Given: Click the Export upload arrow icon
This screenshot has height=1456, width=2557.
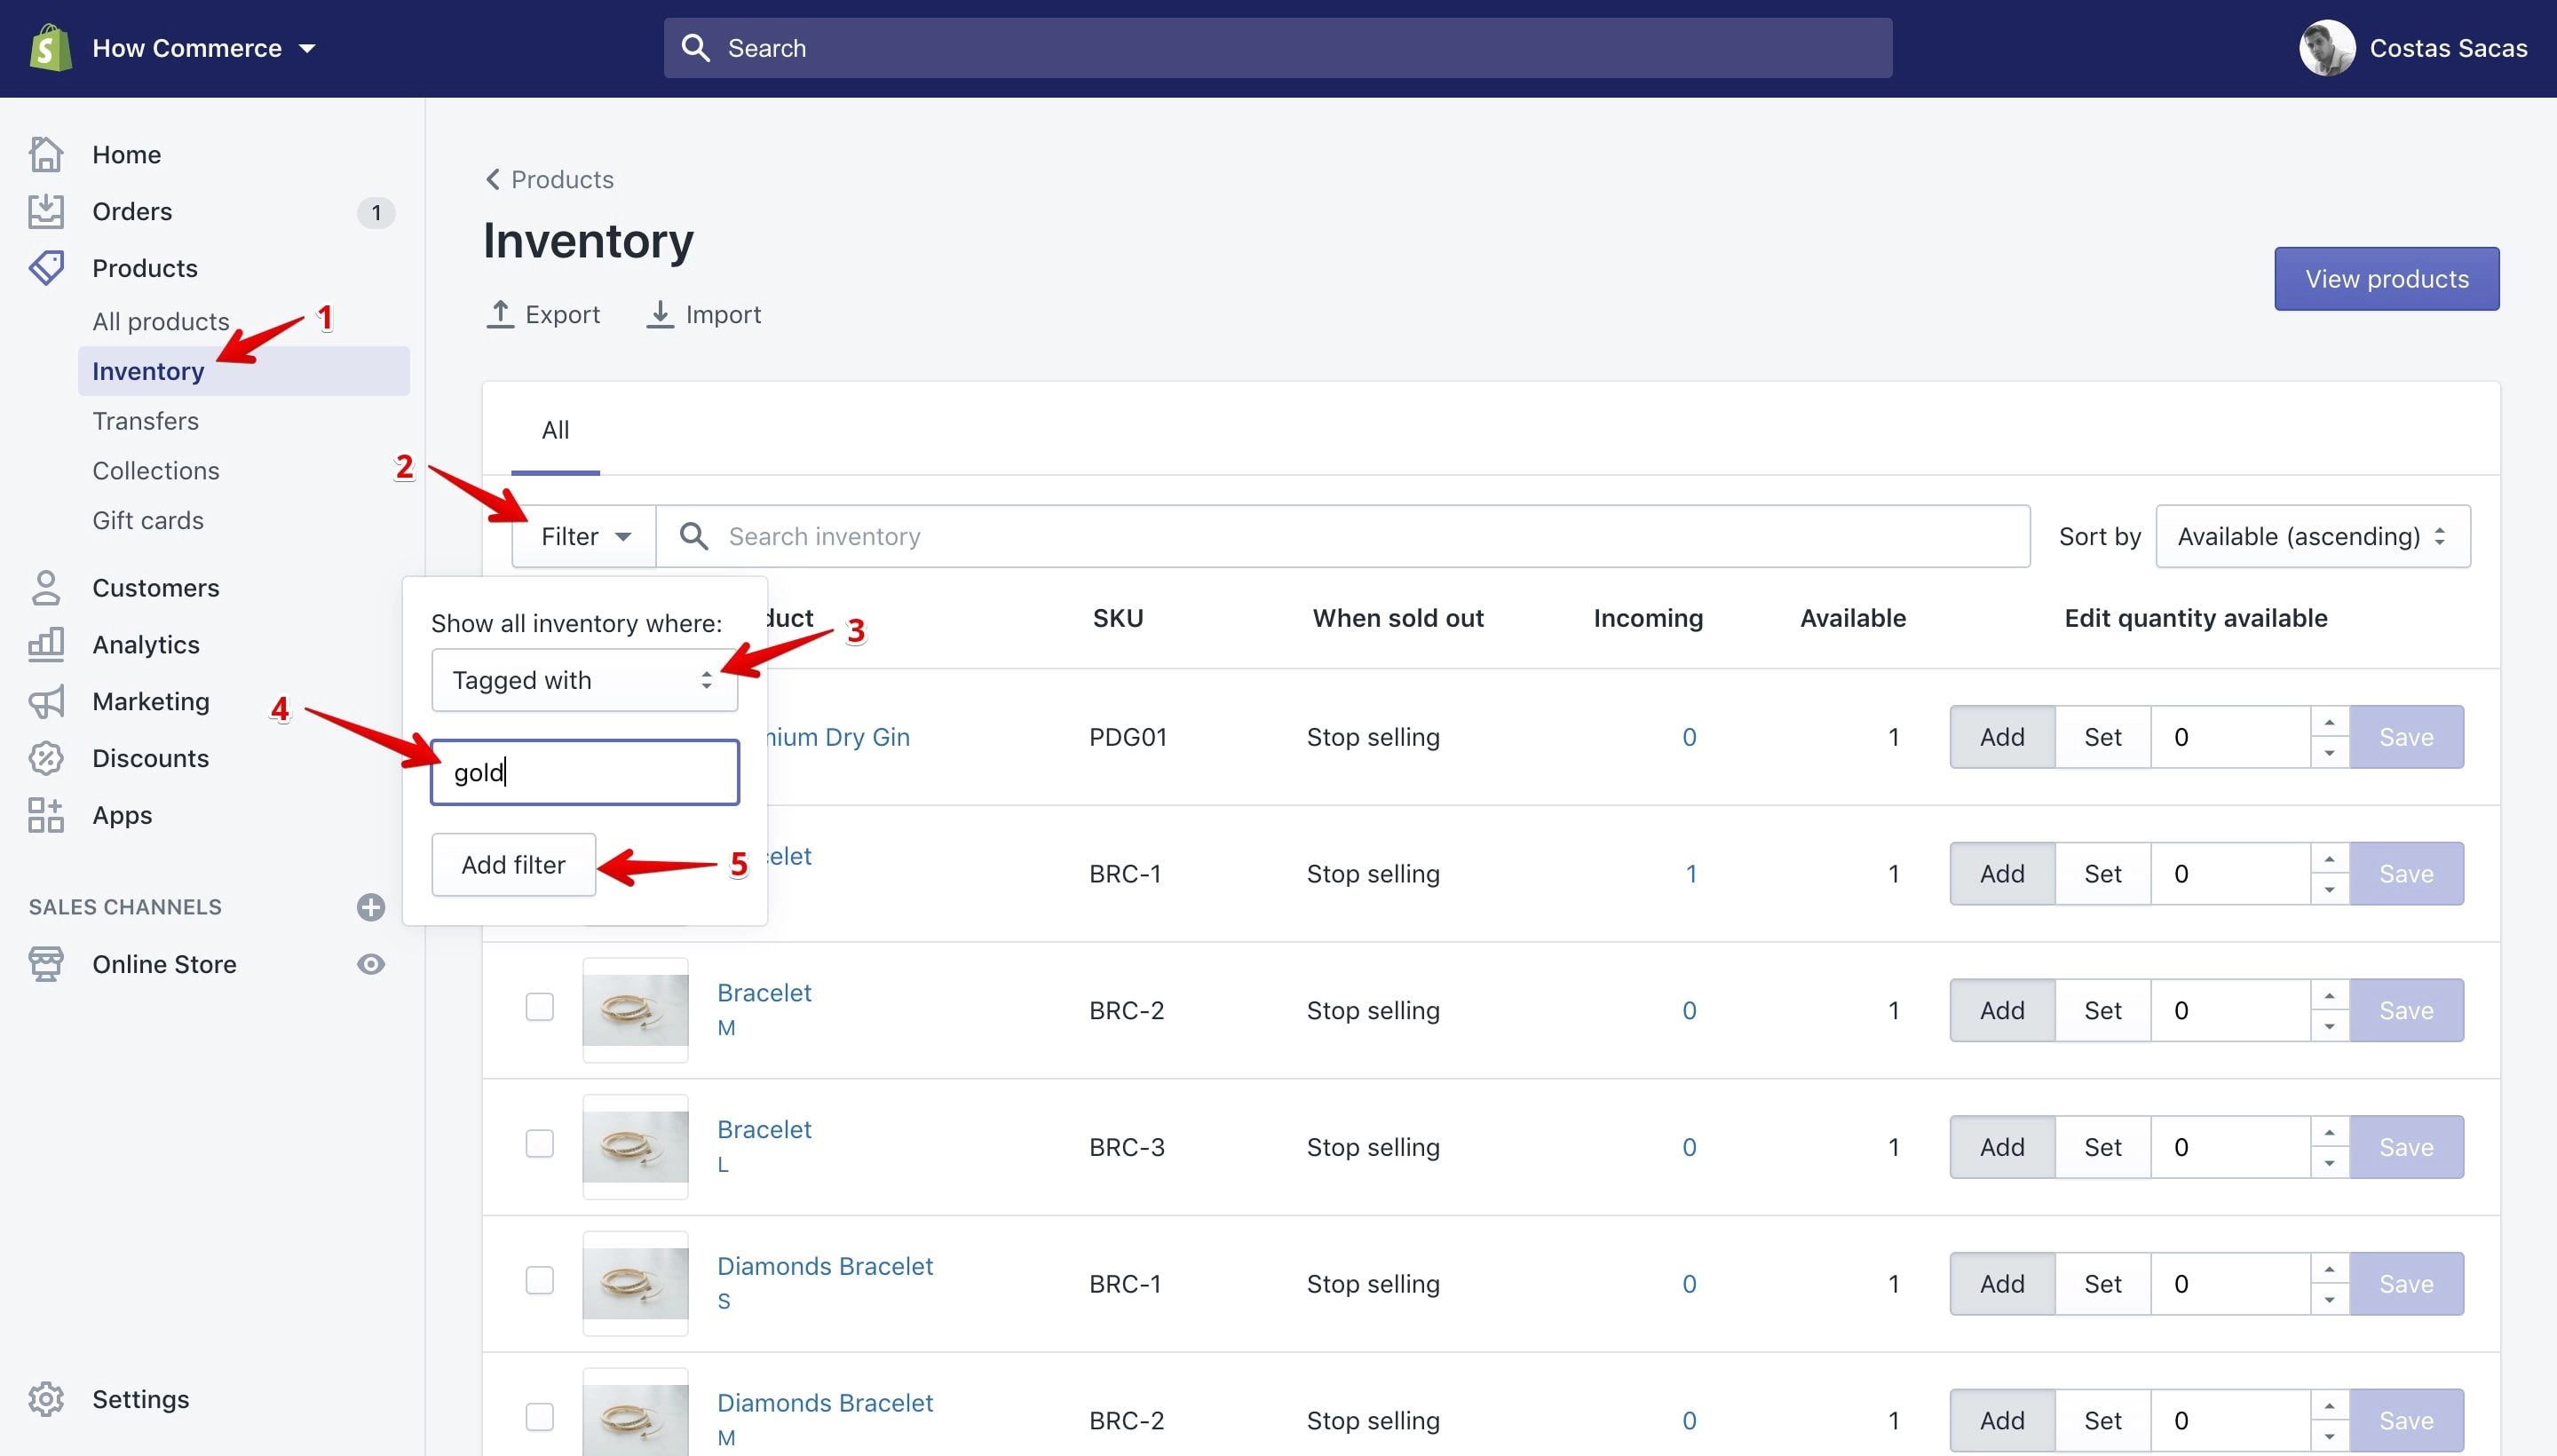Looking at the screenshot, I should tap(500, 314).
